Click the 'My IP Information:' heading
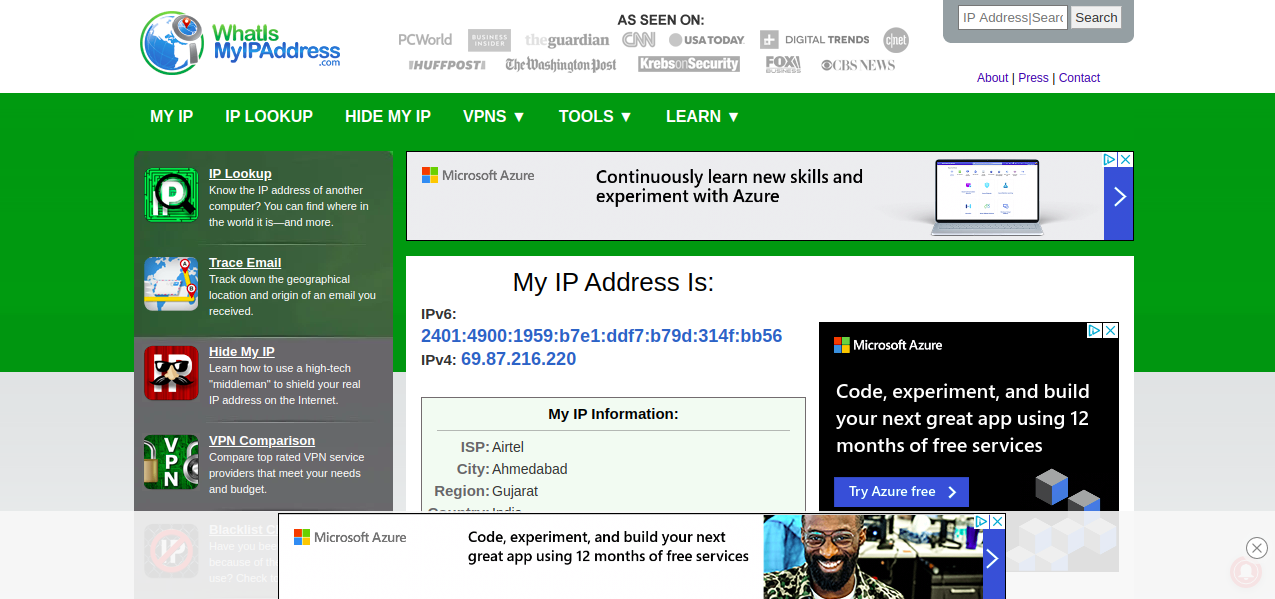 [613, 414]
